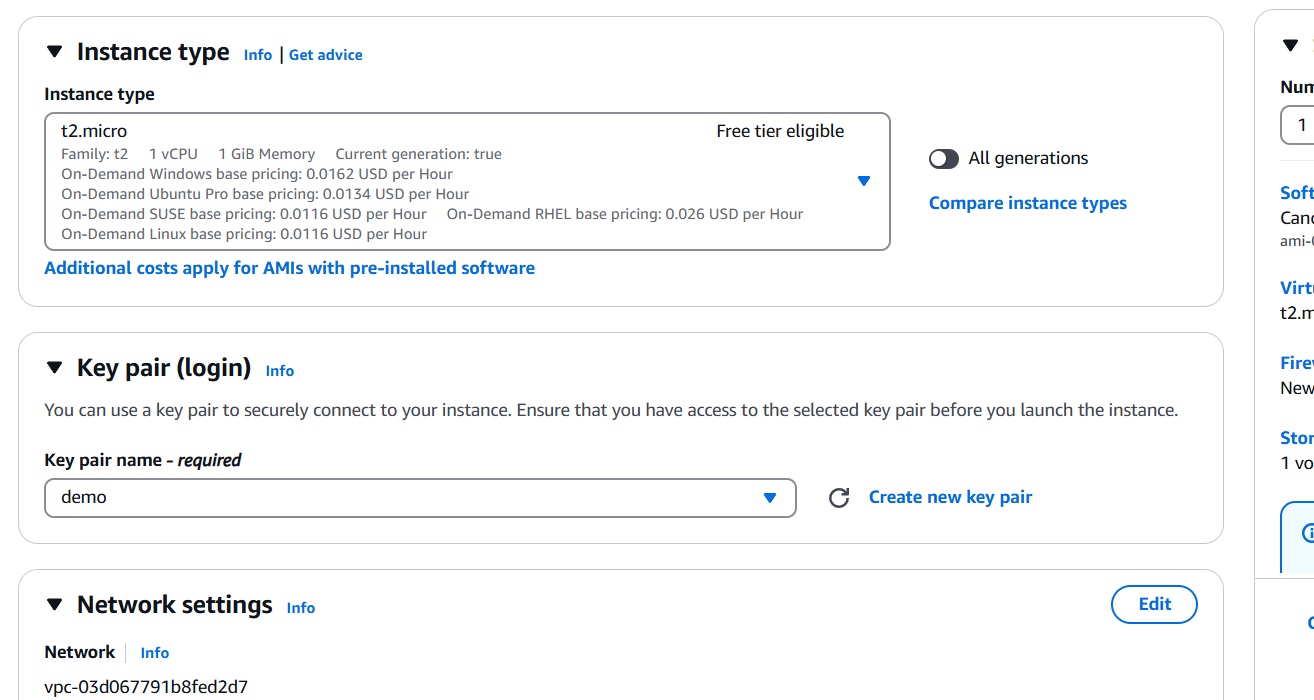Open Info link beside Network settings heading
This screenshot has width=1314, height=700.
pyautogui.click(x=301, y=608)
